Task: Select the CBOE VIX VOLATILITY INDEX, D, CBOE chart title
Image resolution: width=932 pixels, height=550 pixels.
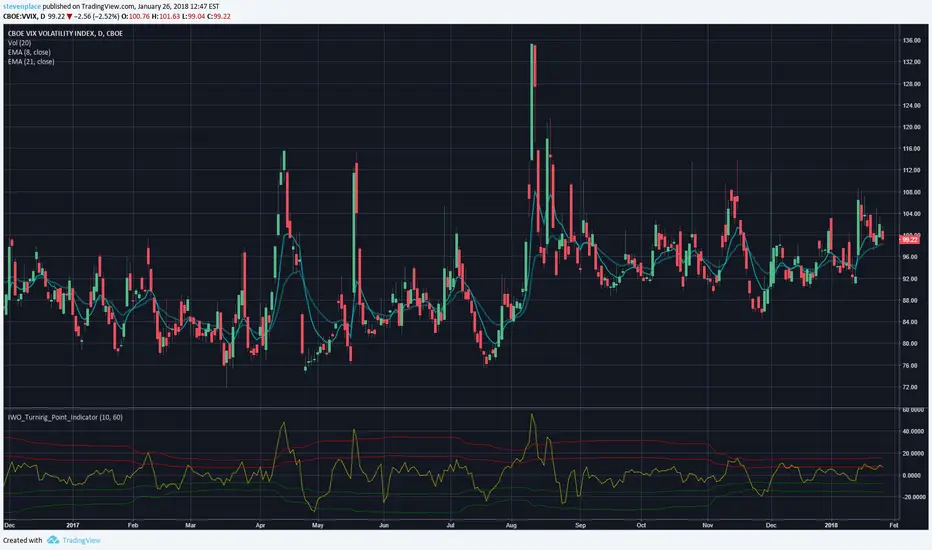Action: pos(65,33)
